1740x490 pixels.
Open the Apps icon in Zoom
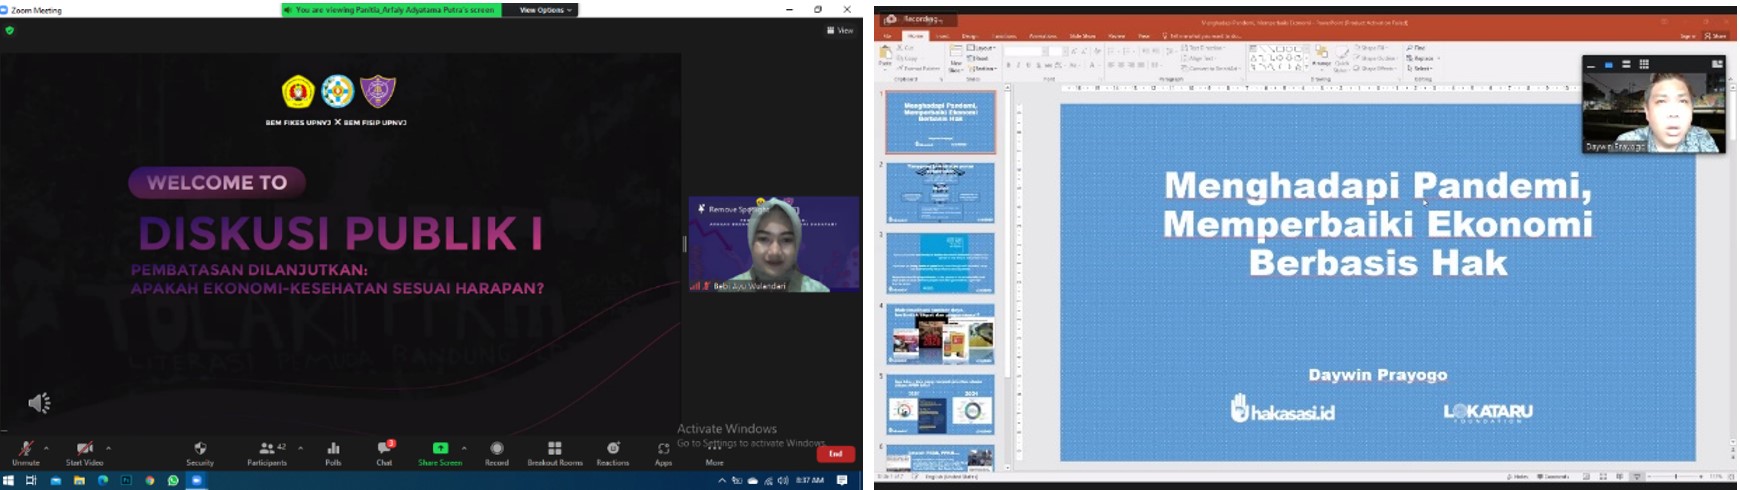(x=664, y=450)
